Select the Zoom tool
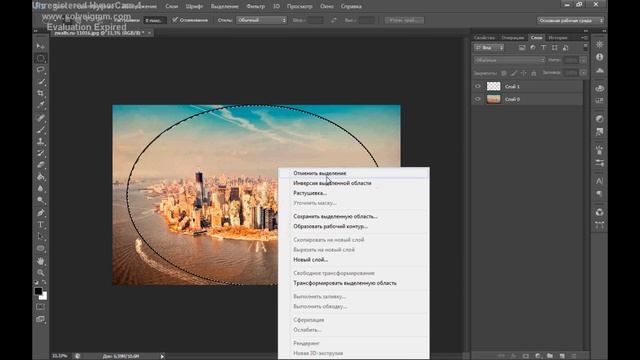 coord(40,273)
